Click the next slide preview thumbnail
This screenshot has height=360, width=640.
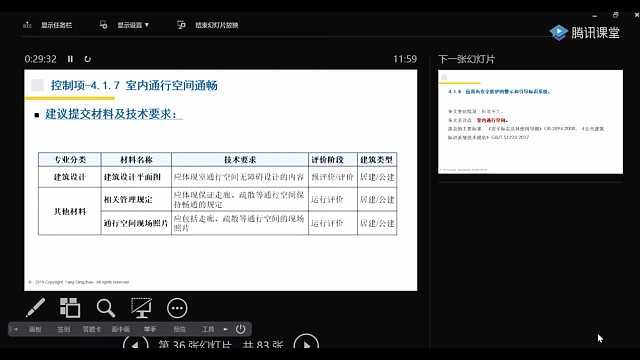click(x=530, y=122)
